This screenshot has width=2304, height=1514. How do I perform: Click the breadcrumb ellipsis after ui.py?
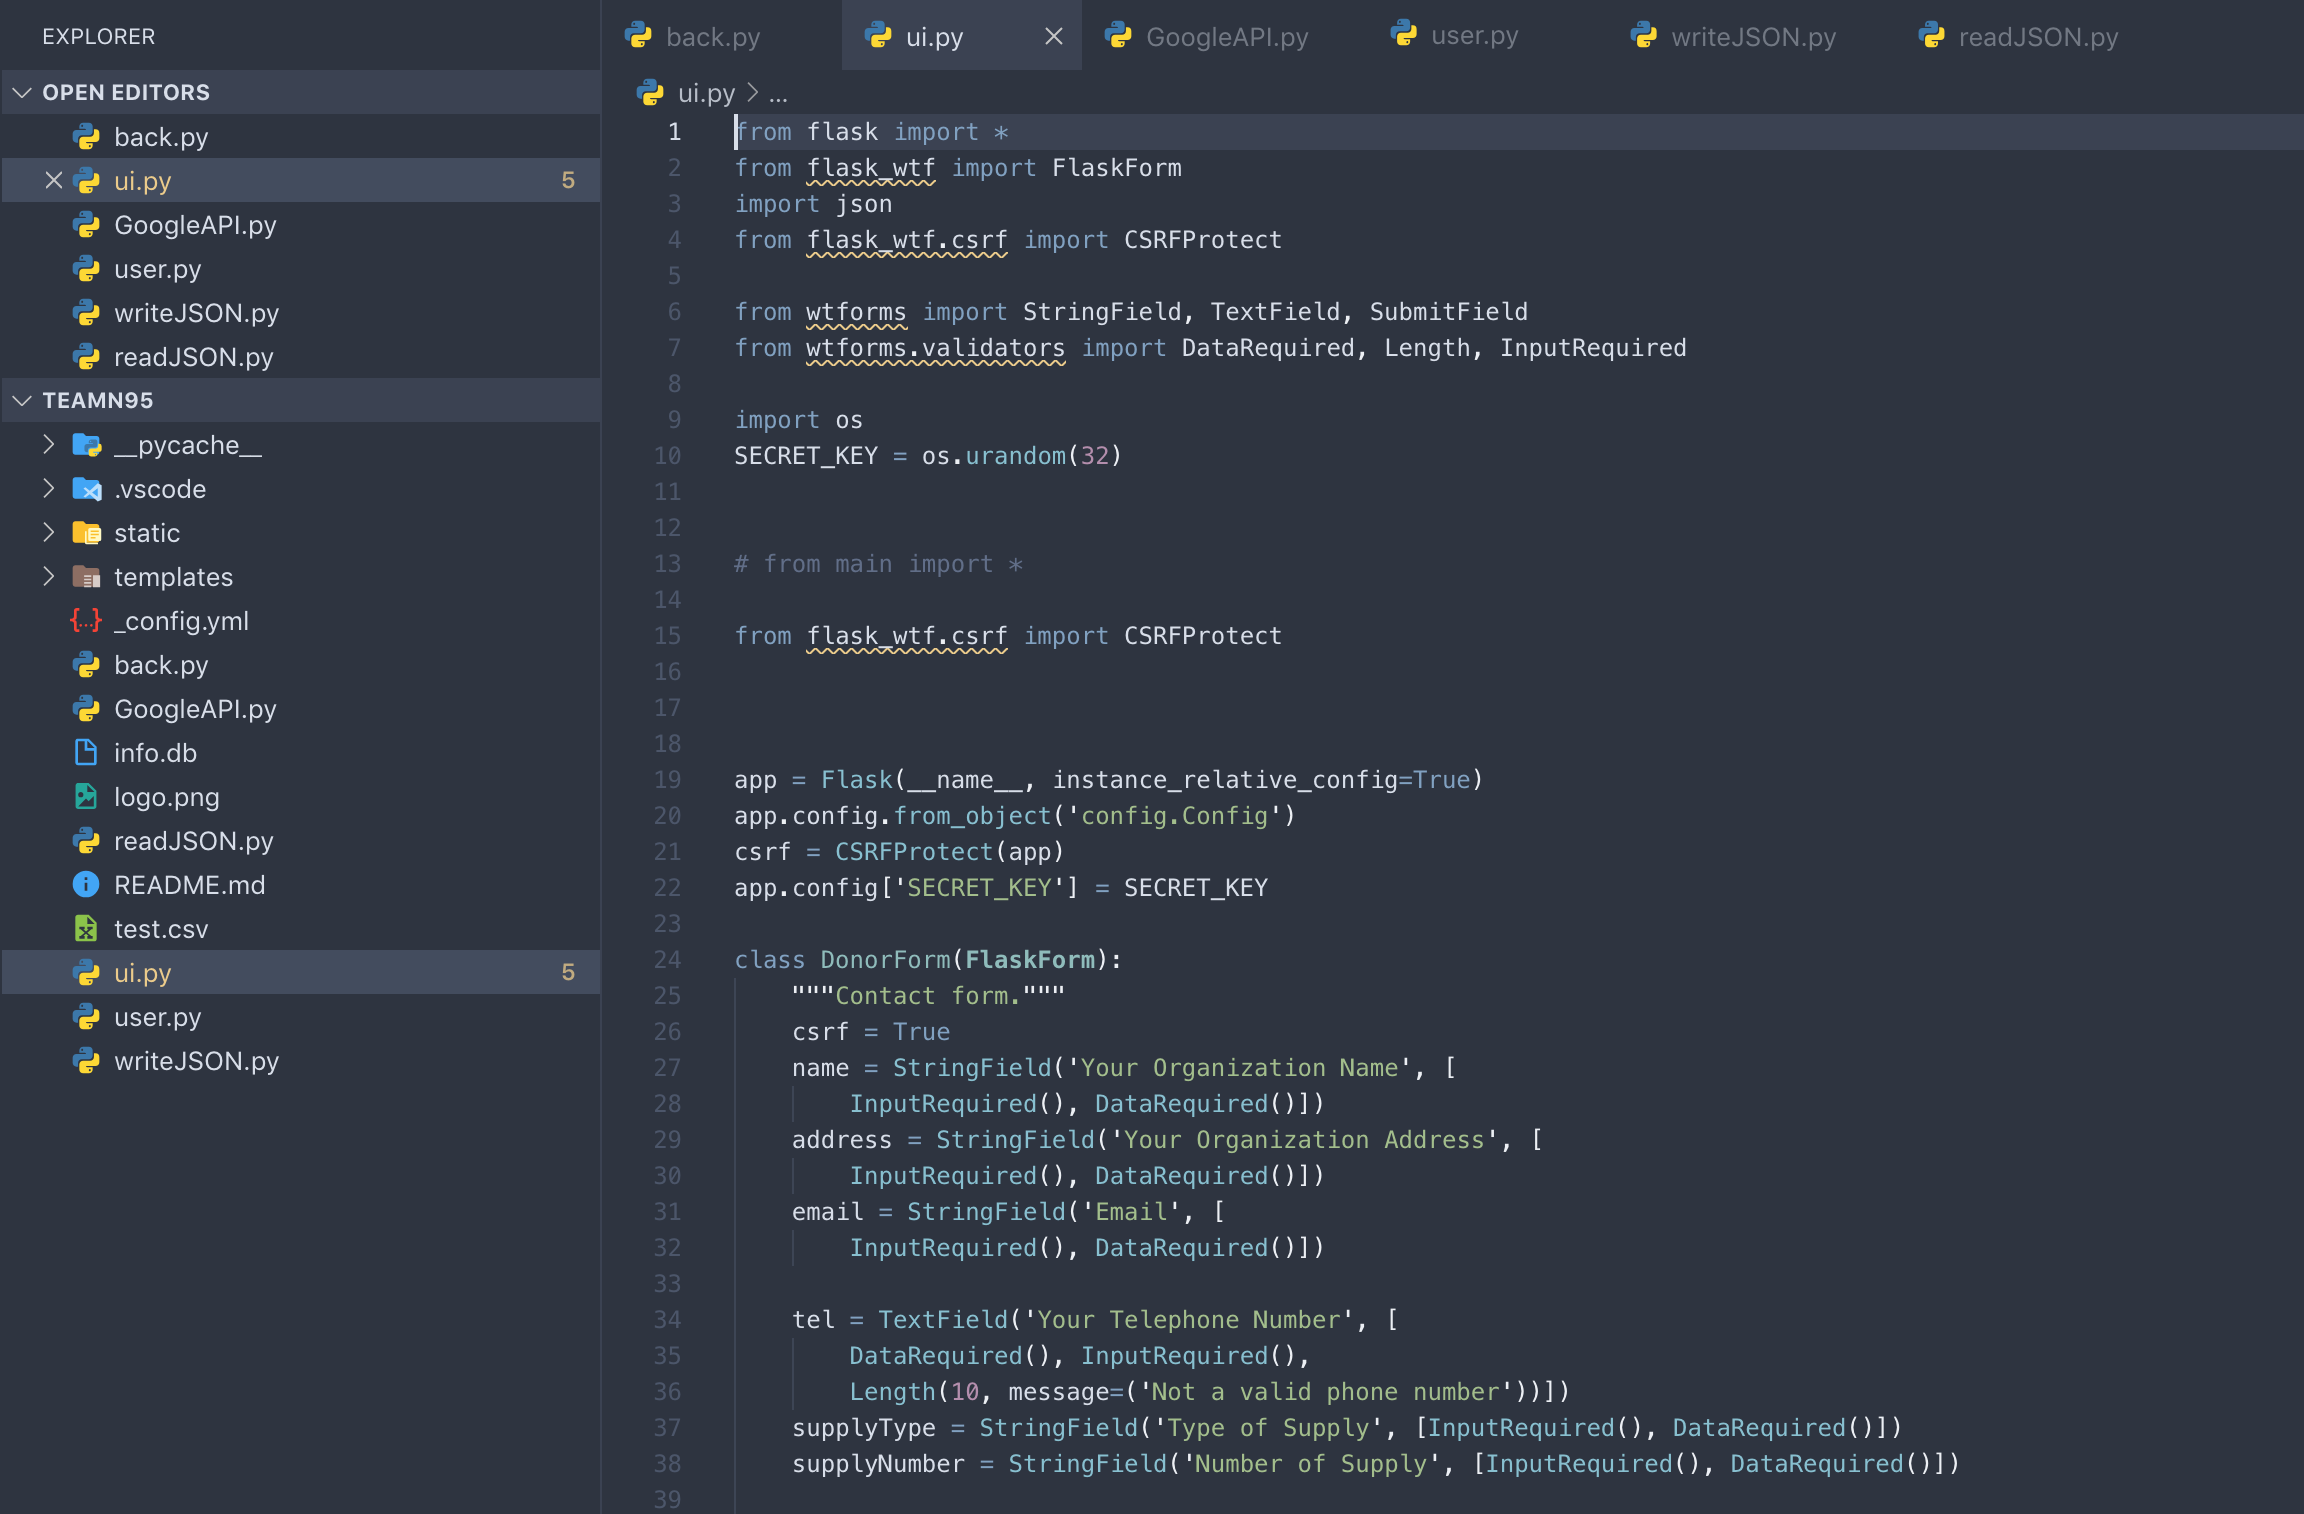[x=778, y=94]
